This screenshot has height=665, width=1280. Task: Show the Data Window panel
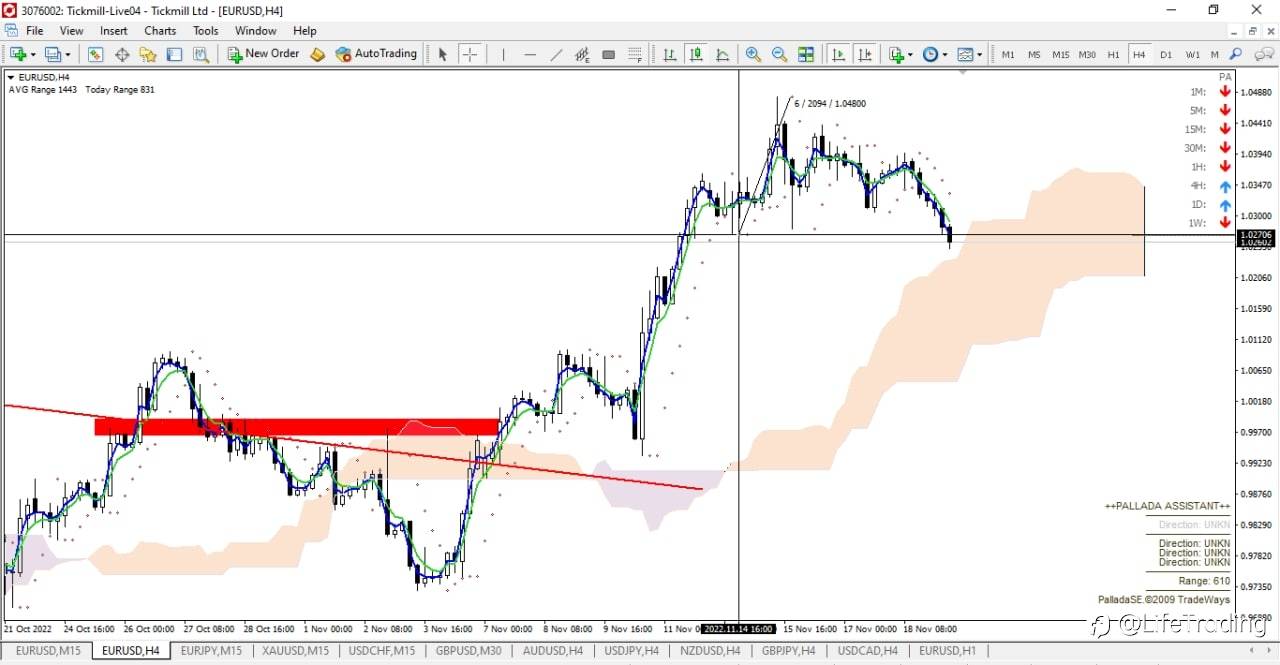pyautogui.click(x=122, y=54)
